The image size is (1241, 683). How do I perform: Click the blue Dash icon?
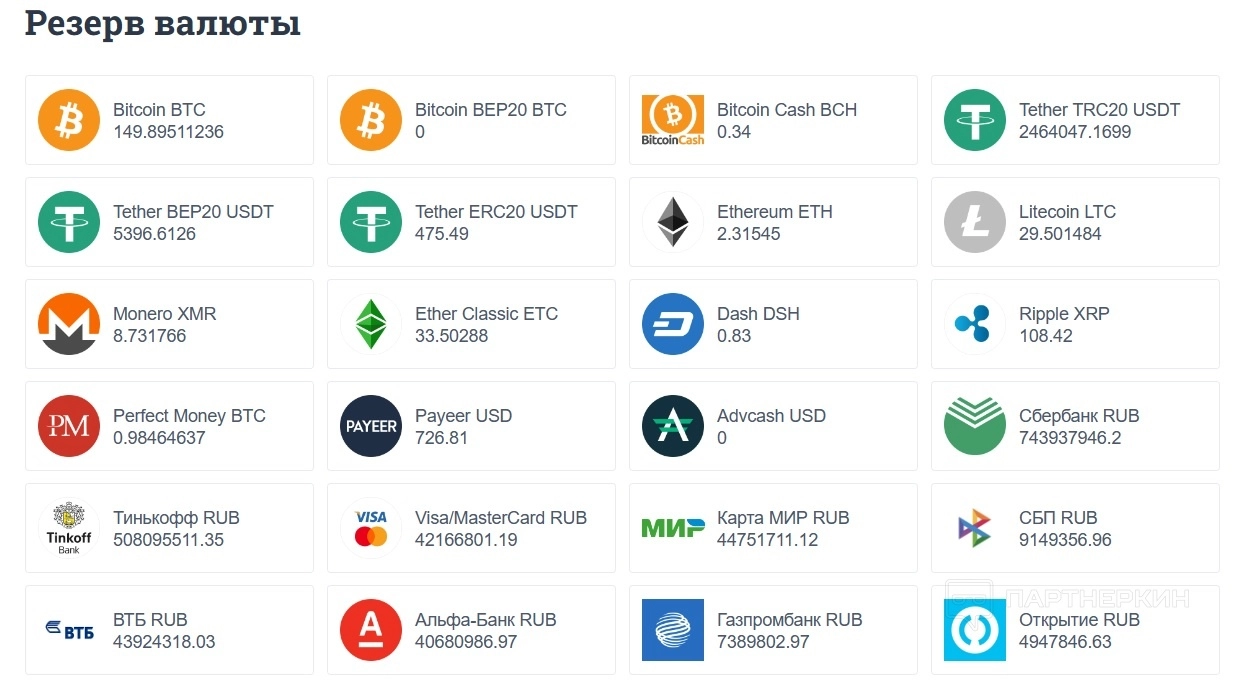coord(673,324)
